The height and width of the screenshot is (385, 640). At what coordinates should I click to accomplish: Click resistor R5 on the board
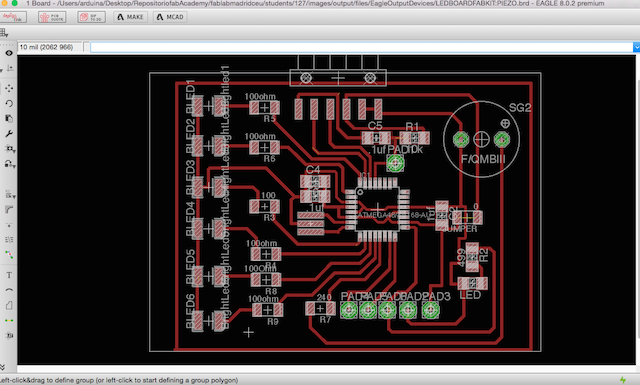click(x=264, y=108)
